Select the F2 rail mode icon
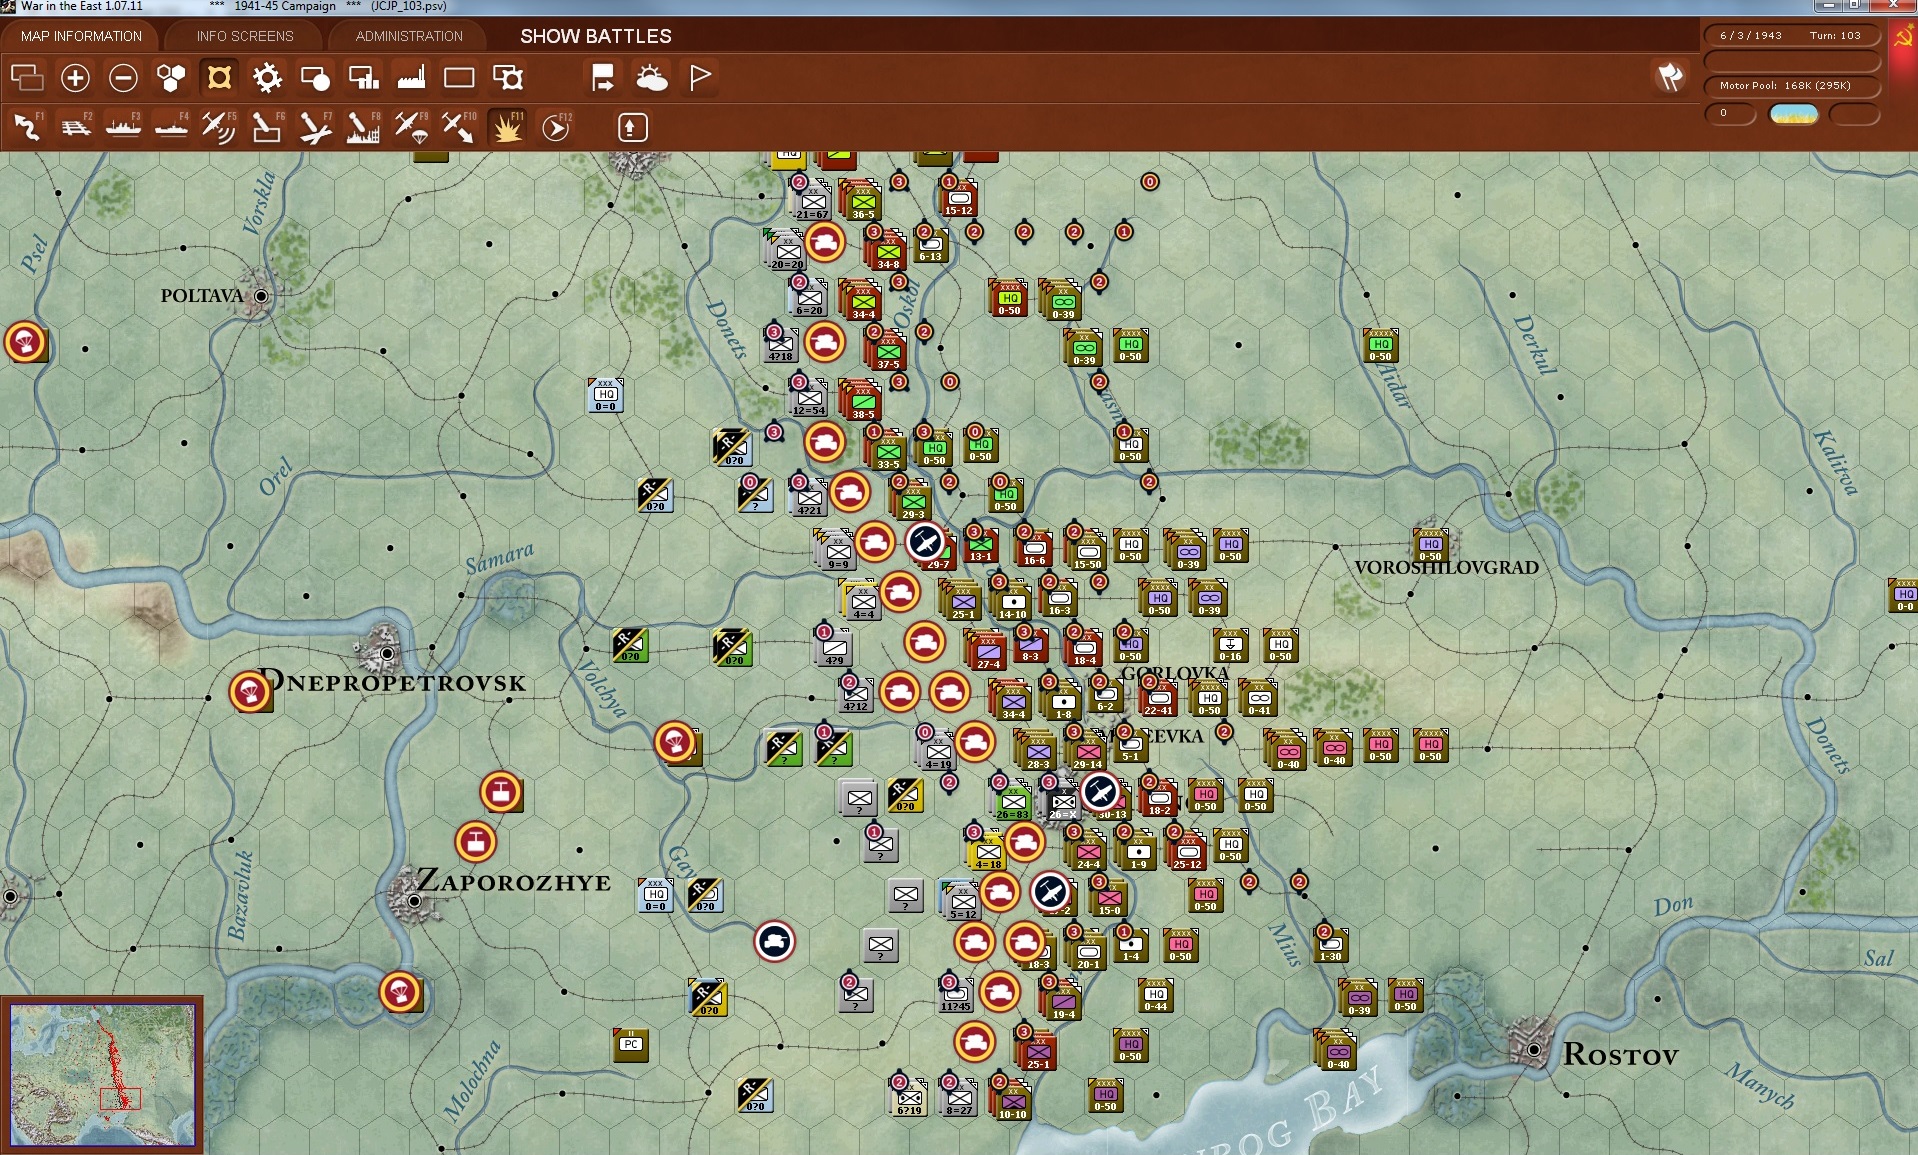 (75, 128)
